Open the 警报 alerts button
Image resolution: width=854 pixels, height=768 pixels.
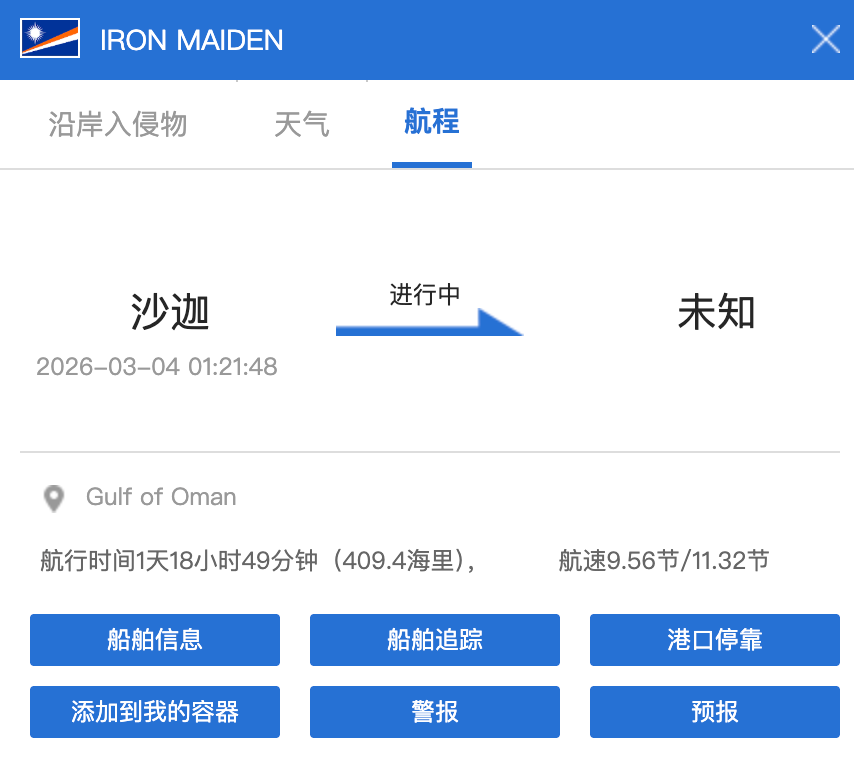coord(434,712)
